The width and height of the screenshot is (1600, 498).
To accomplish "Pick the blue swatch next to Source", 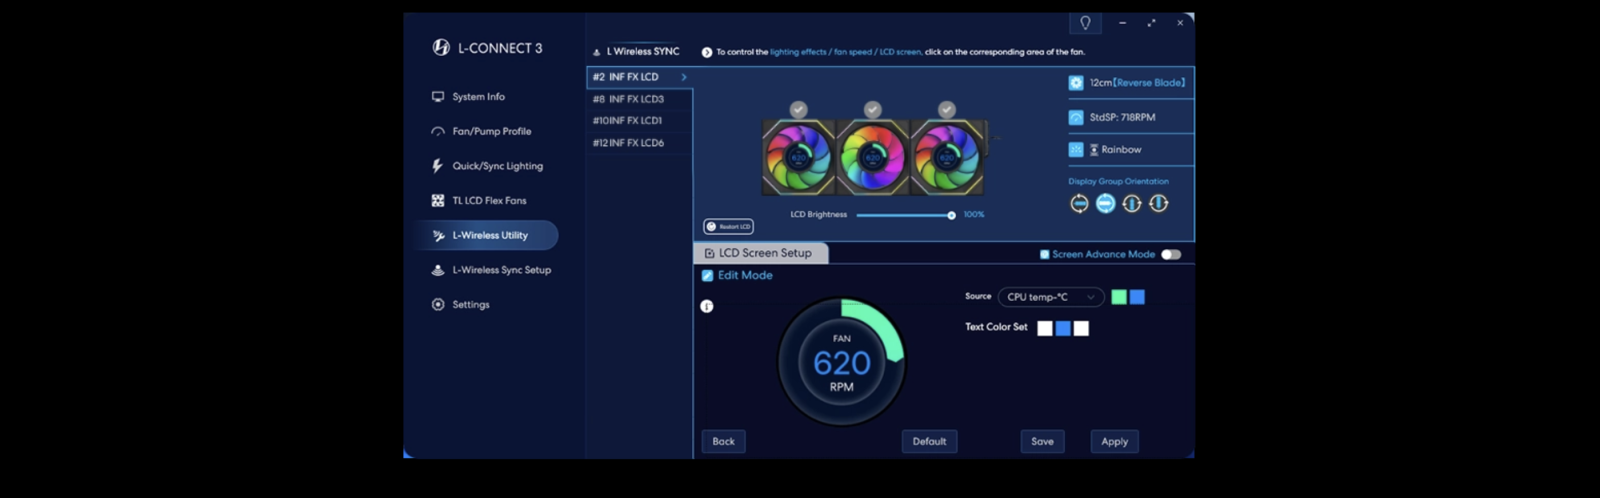I will 1137,297.
